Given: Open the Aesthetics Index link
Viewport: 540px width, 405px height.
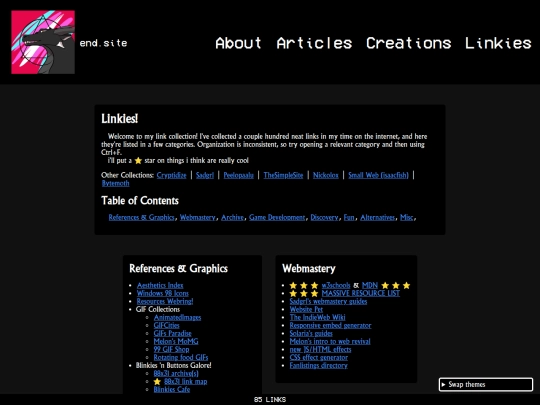Looking at the screenshot, I should pos(160,285).
